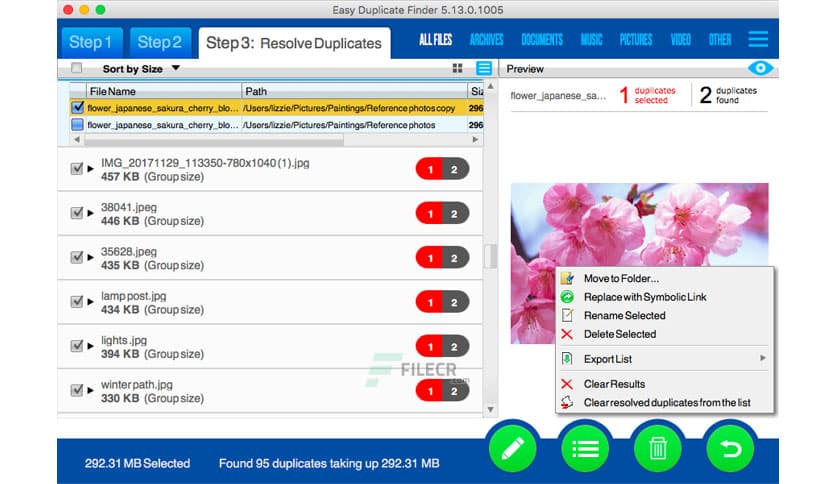Screen dimensions: 836x484
Task: Expand the IMG_20171129_113350 group triangle
Action: (90, 168)
